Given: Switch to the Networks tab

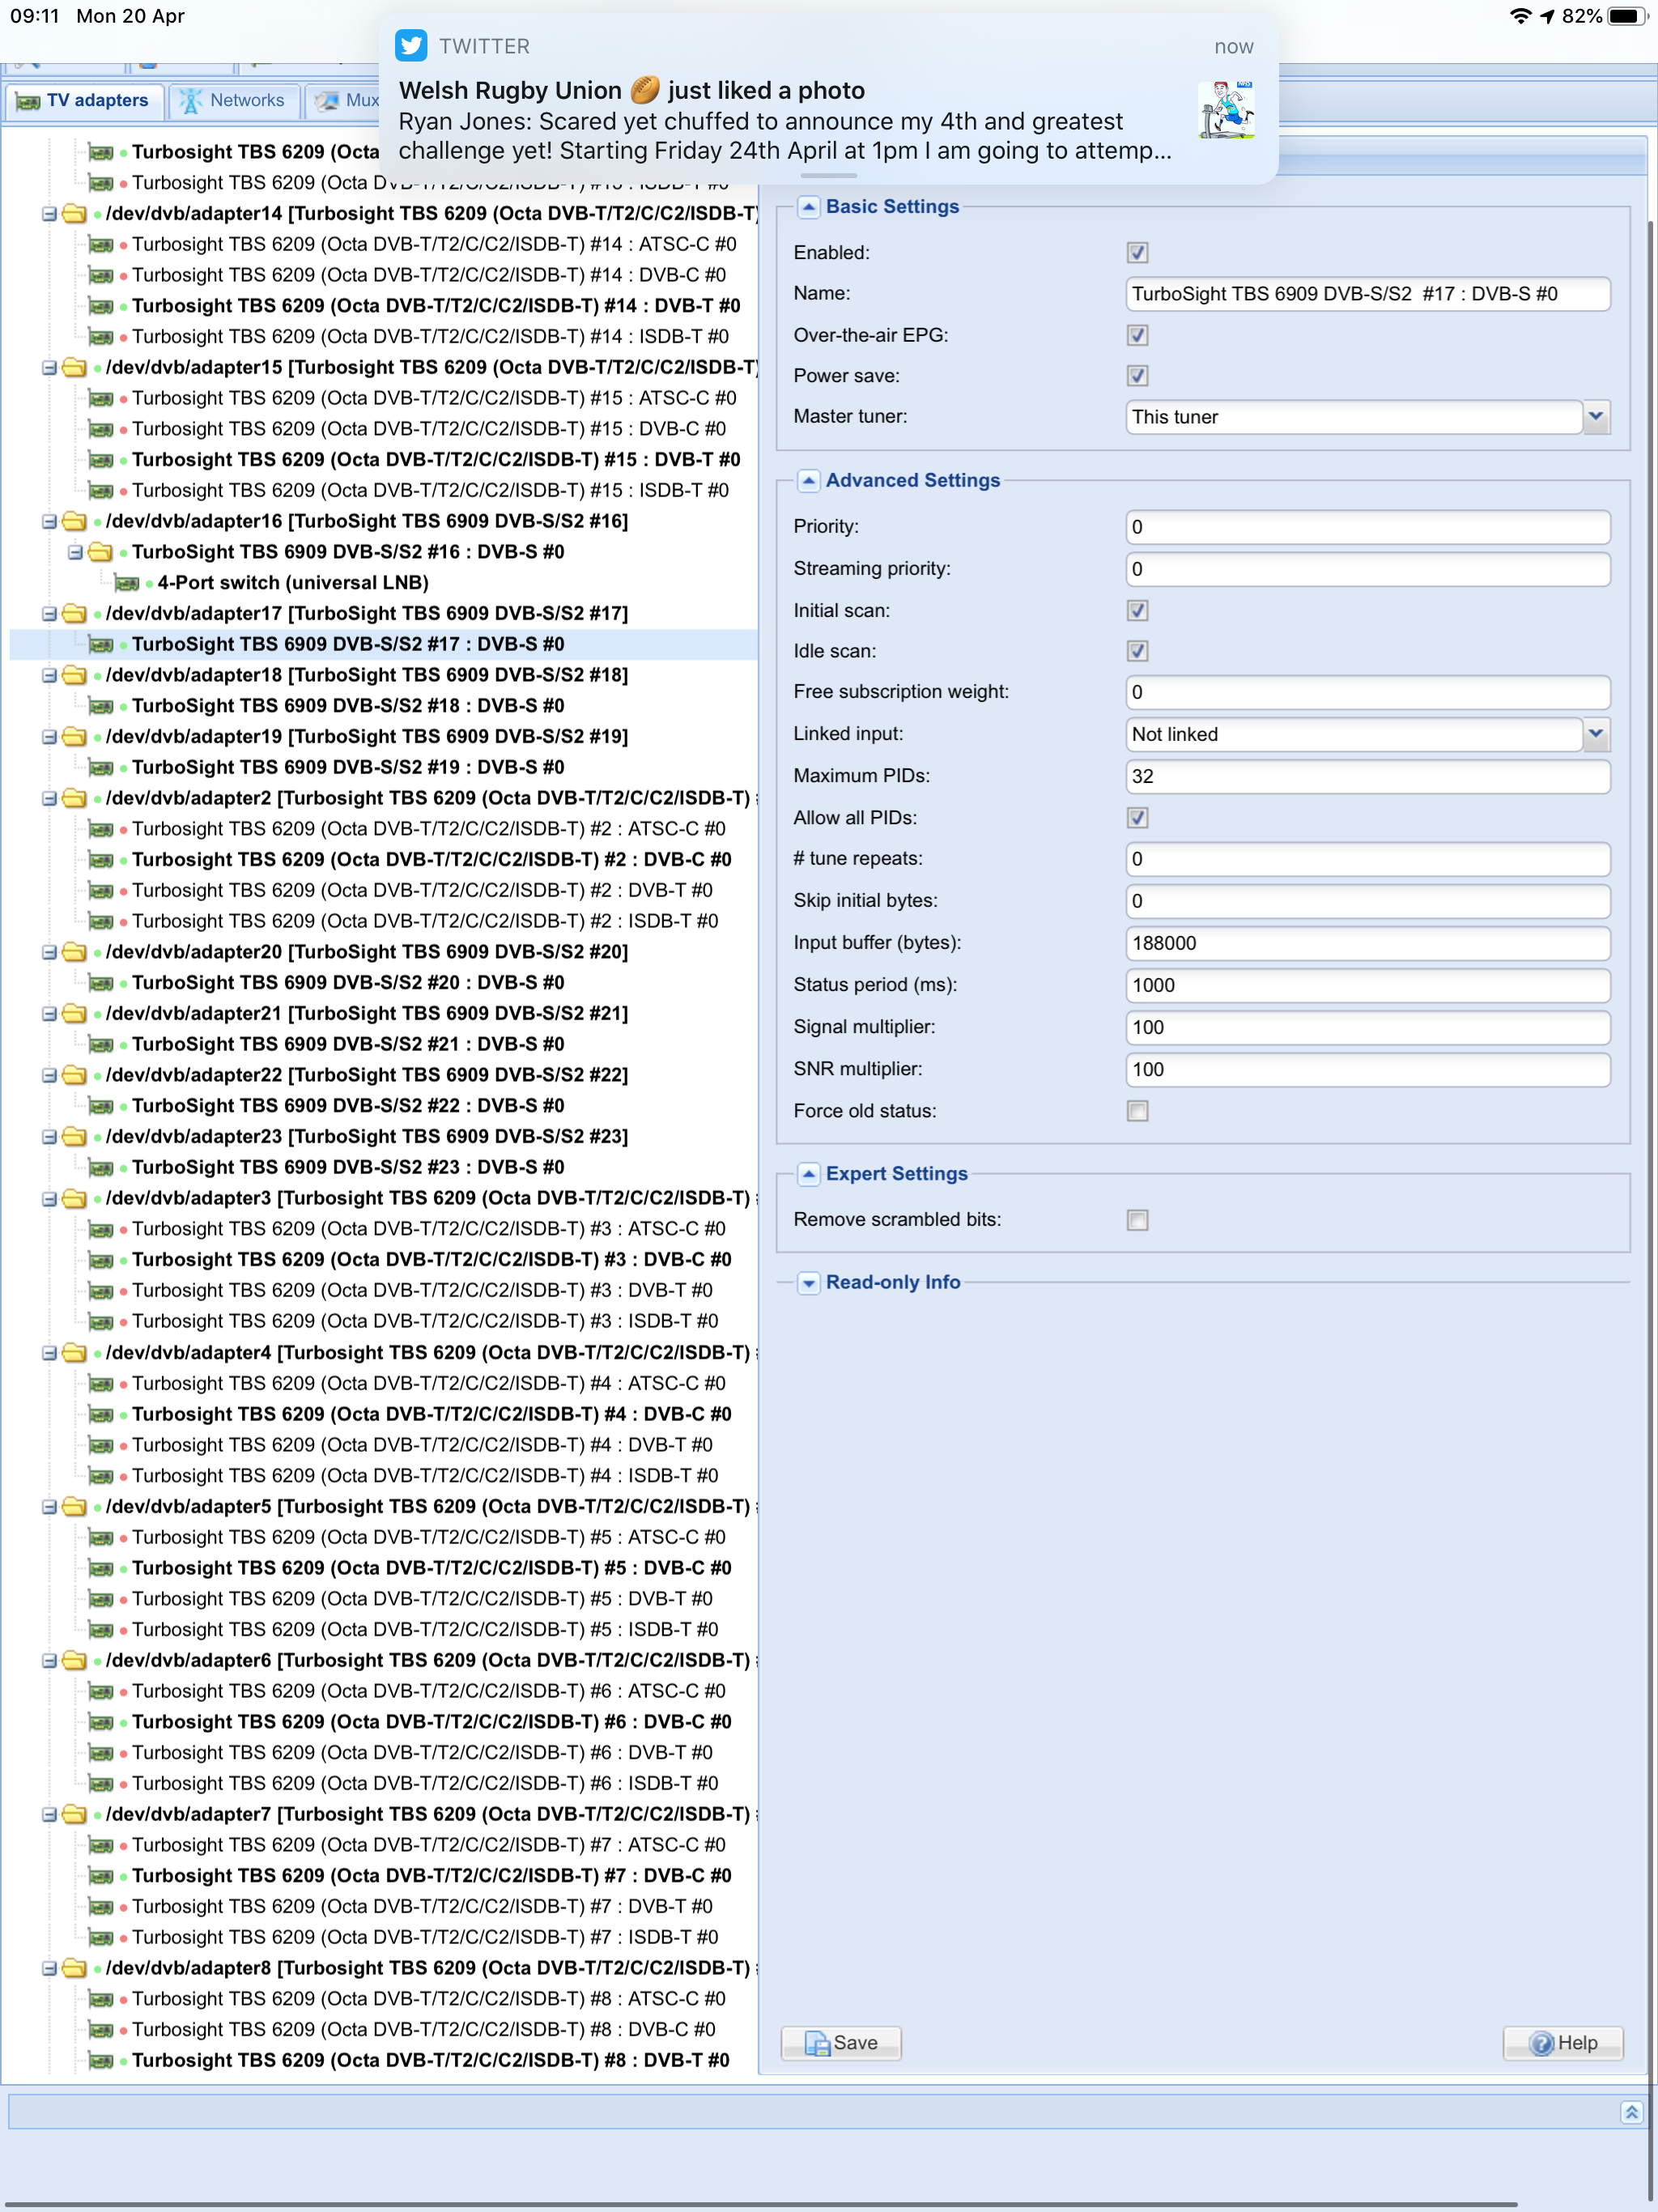Looking at the screenshot, I should tap(234, 101).
